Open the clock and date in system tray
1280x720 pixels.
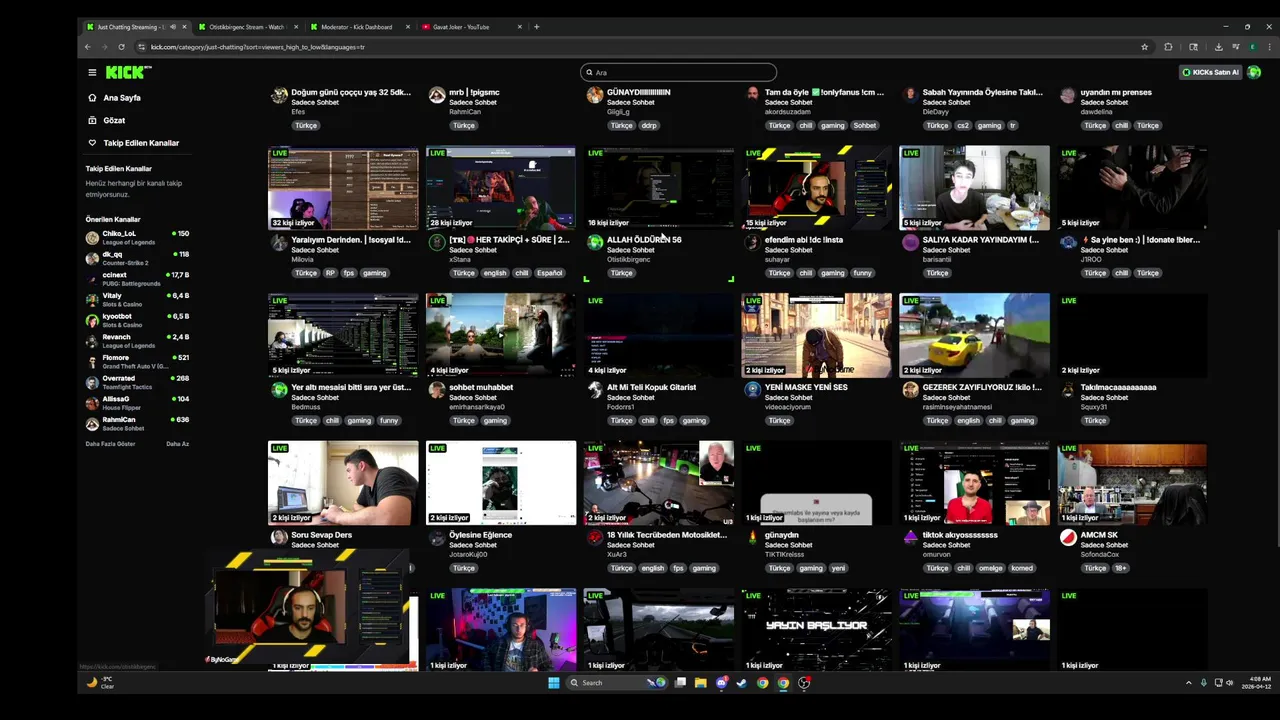pyautogui.click(x=1256, y=683)
